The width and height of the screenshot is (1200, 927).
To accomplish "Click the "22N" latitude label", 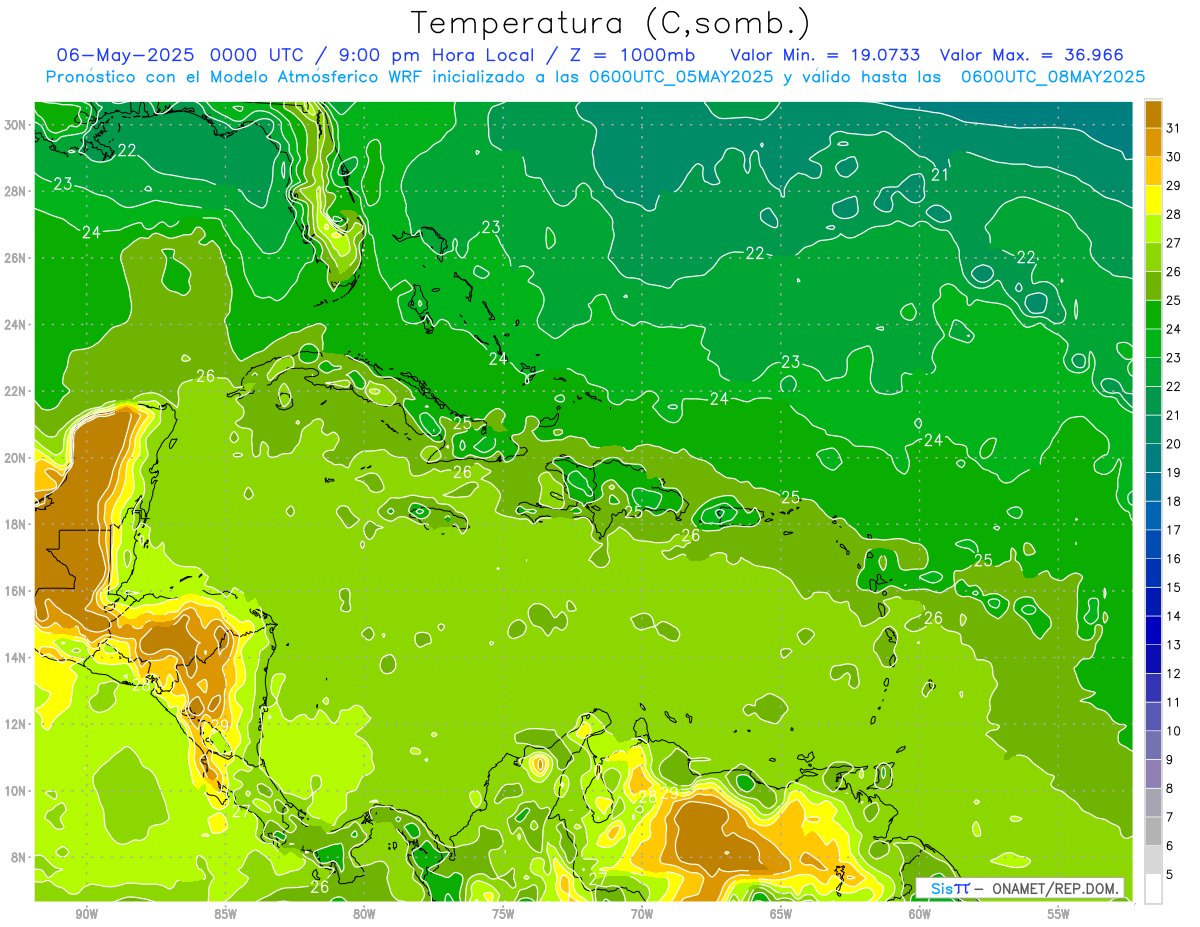I will (16, 391).
